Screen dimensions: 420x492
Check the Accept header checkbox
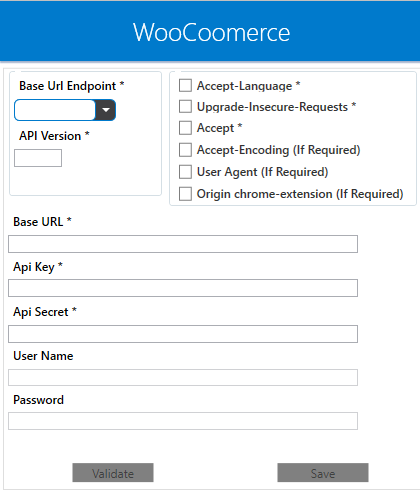[185, 128]
